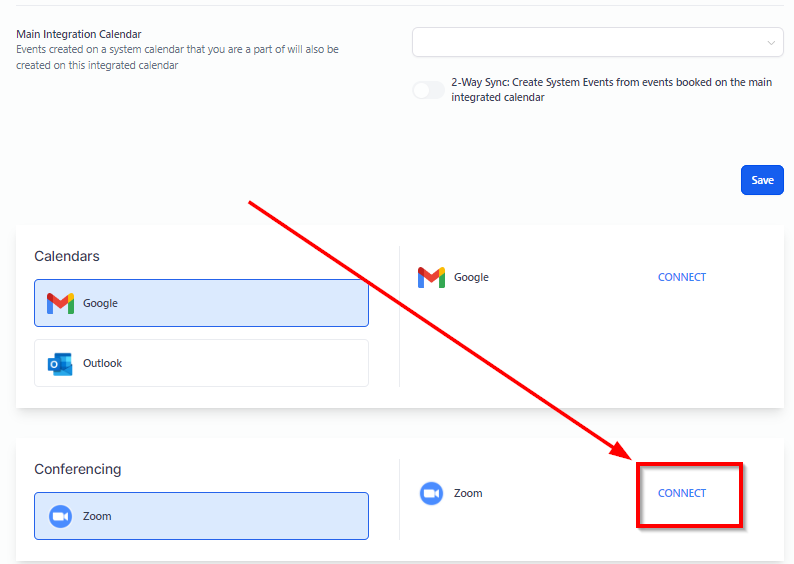Enable the 2-Way Sync toggle switch
794x564 pixels.
(428, 90)
